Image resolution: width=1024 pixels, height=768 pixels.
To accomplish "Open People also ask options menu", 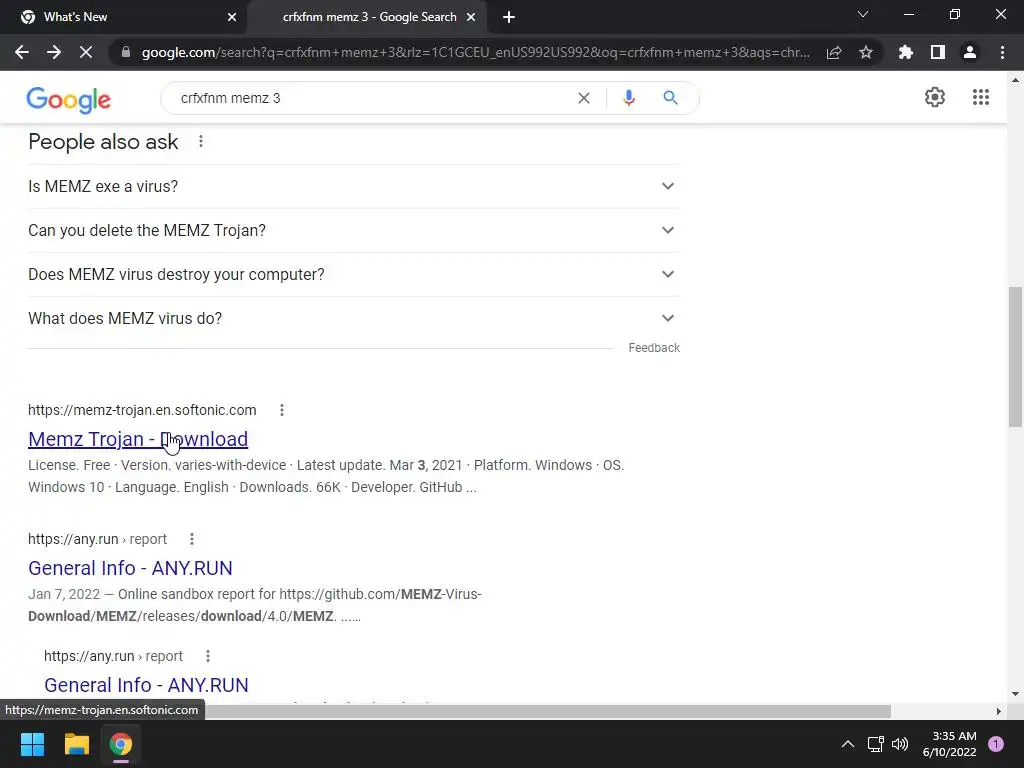I will click(x=201, y=141).
